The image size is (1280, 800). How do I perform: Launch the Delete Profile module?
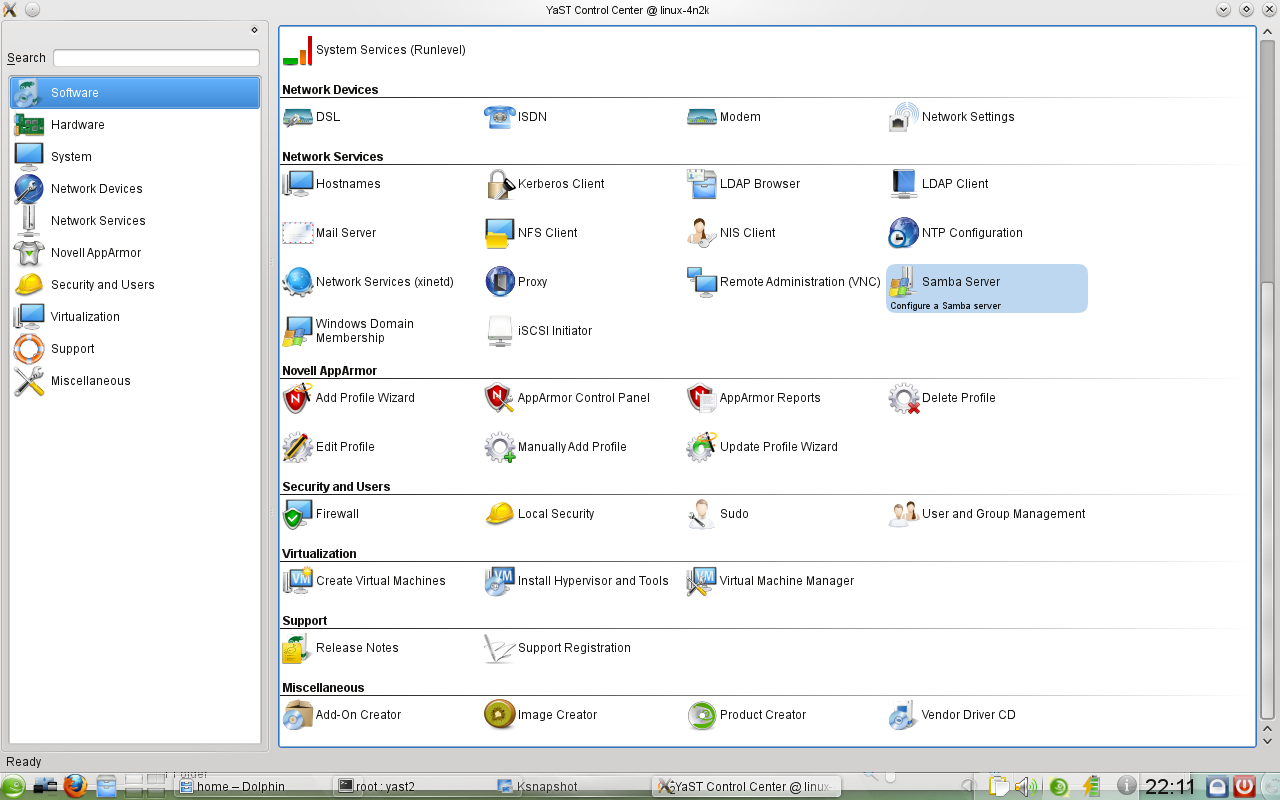point(942,398)
